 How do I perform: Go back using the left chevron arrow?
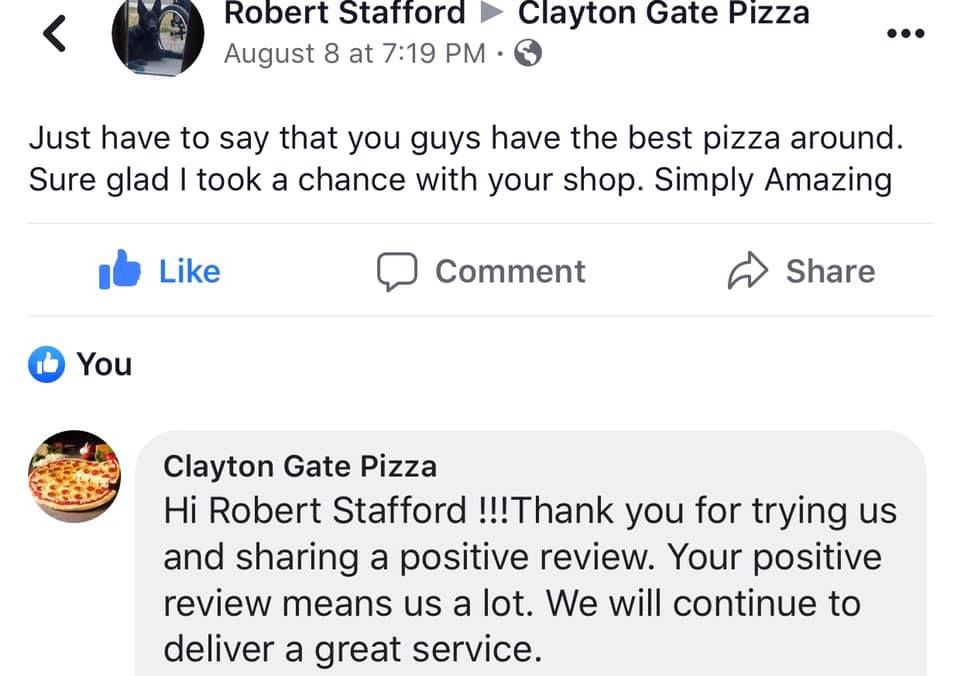point(54,33)
